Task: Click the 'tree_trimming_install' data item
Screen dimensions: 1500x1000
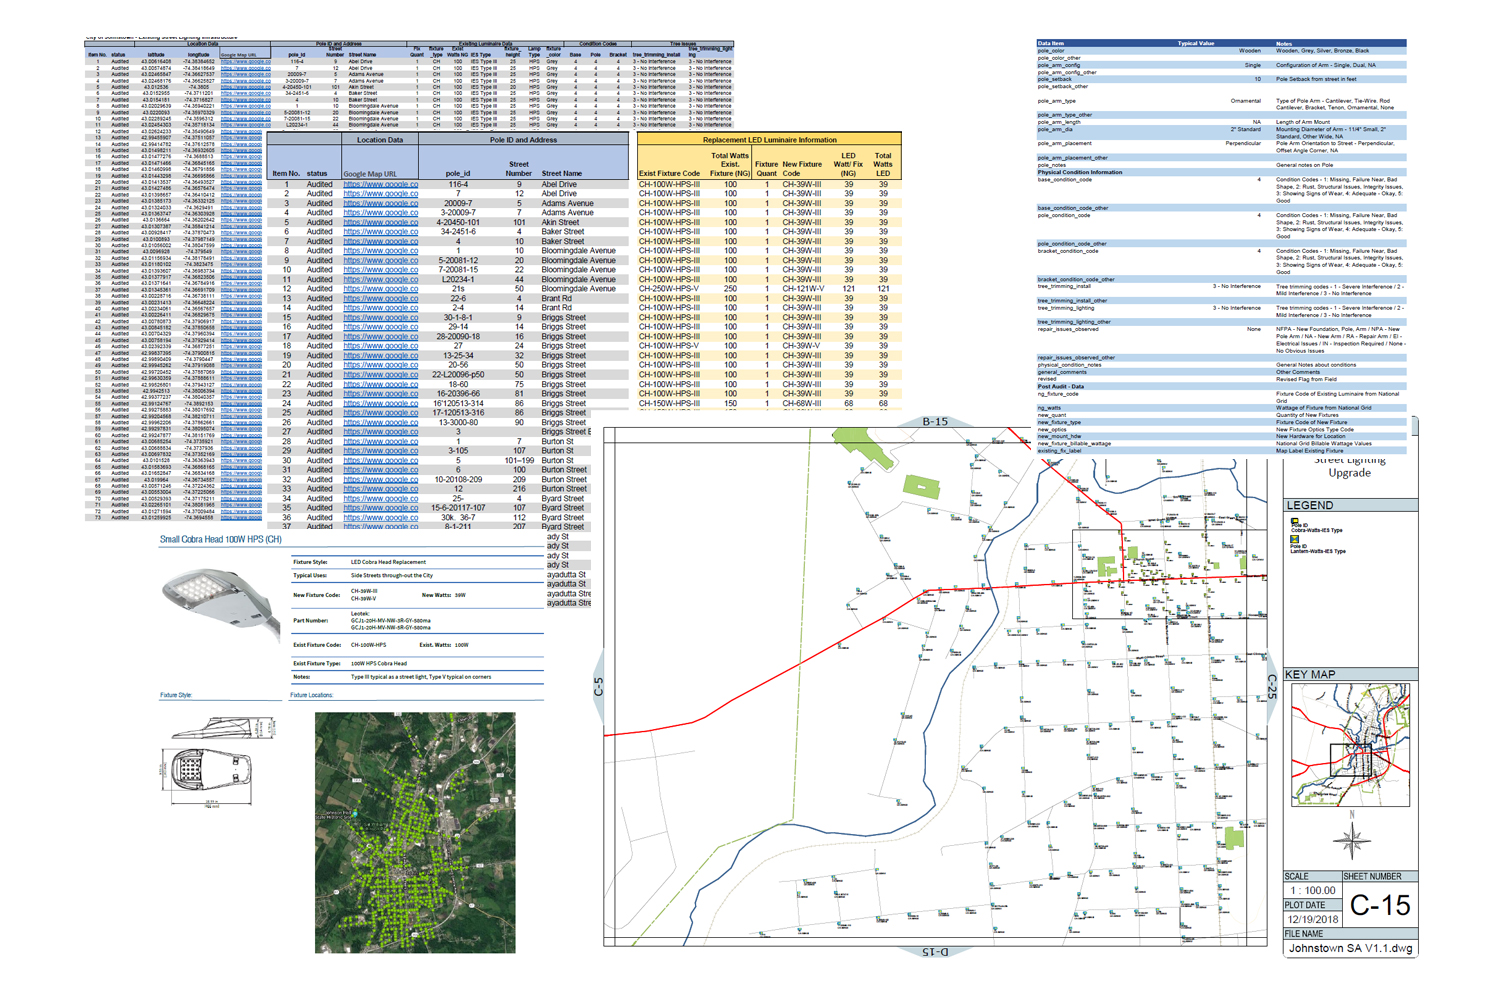Action: point(1064,287)
